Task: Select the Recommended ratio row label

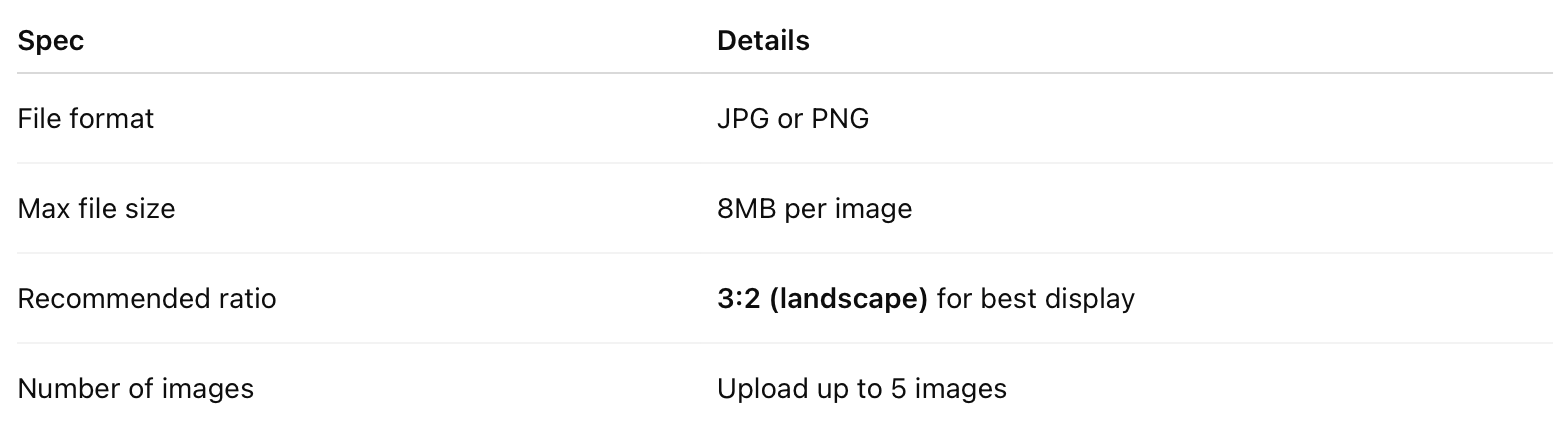Action: coord(147,298)
